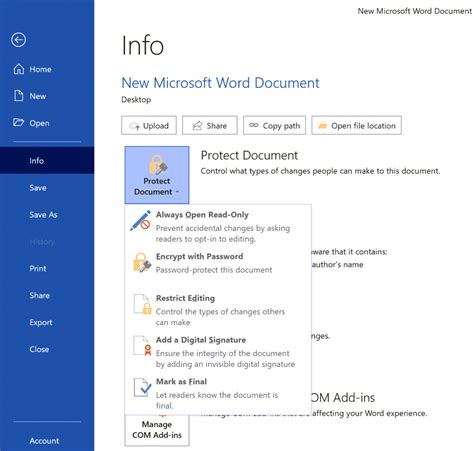Click Save As in the sidebar
This screenshot has width=474, height=451.
(x=47, y=215)
